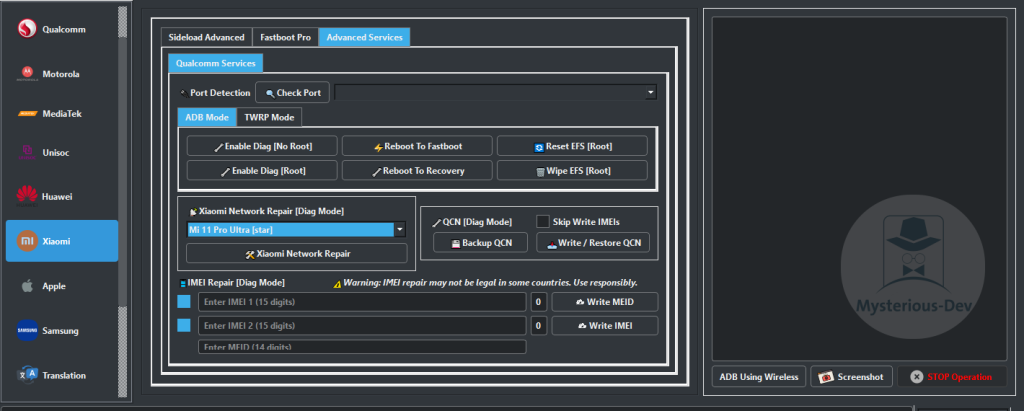
Task: Click the camera icon on Screenshot button
Action: (826, 377)
